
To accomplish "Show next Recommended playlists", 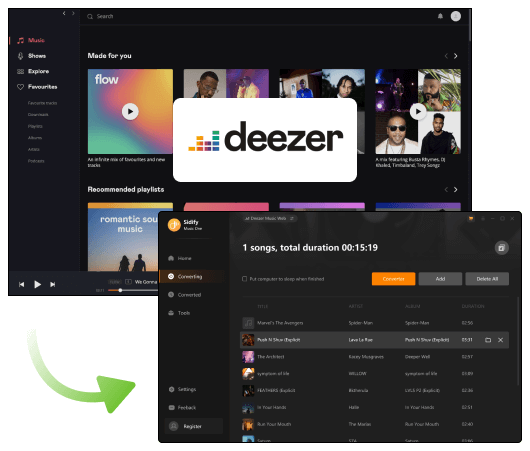I will click(x=456, y=190).
